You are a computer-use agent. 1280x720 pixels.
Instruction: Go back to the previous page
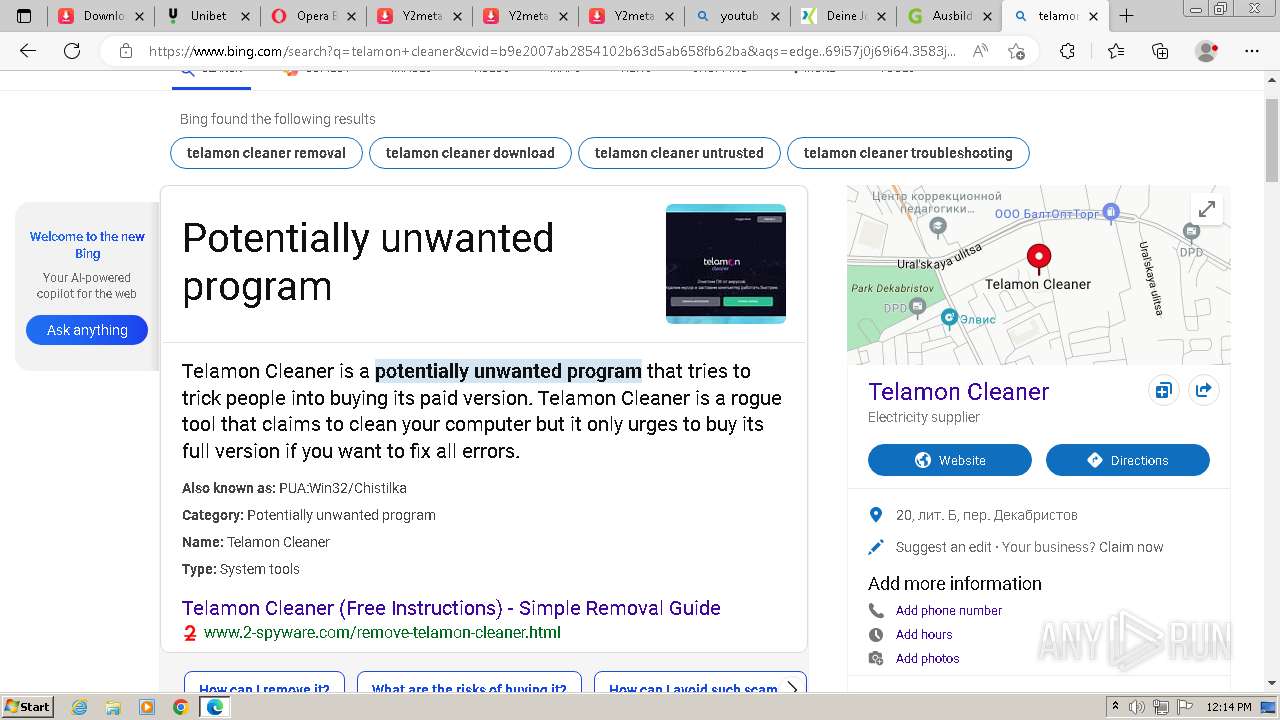click(28, 51)
